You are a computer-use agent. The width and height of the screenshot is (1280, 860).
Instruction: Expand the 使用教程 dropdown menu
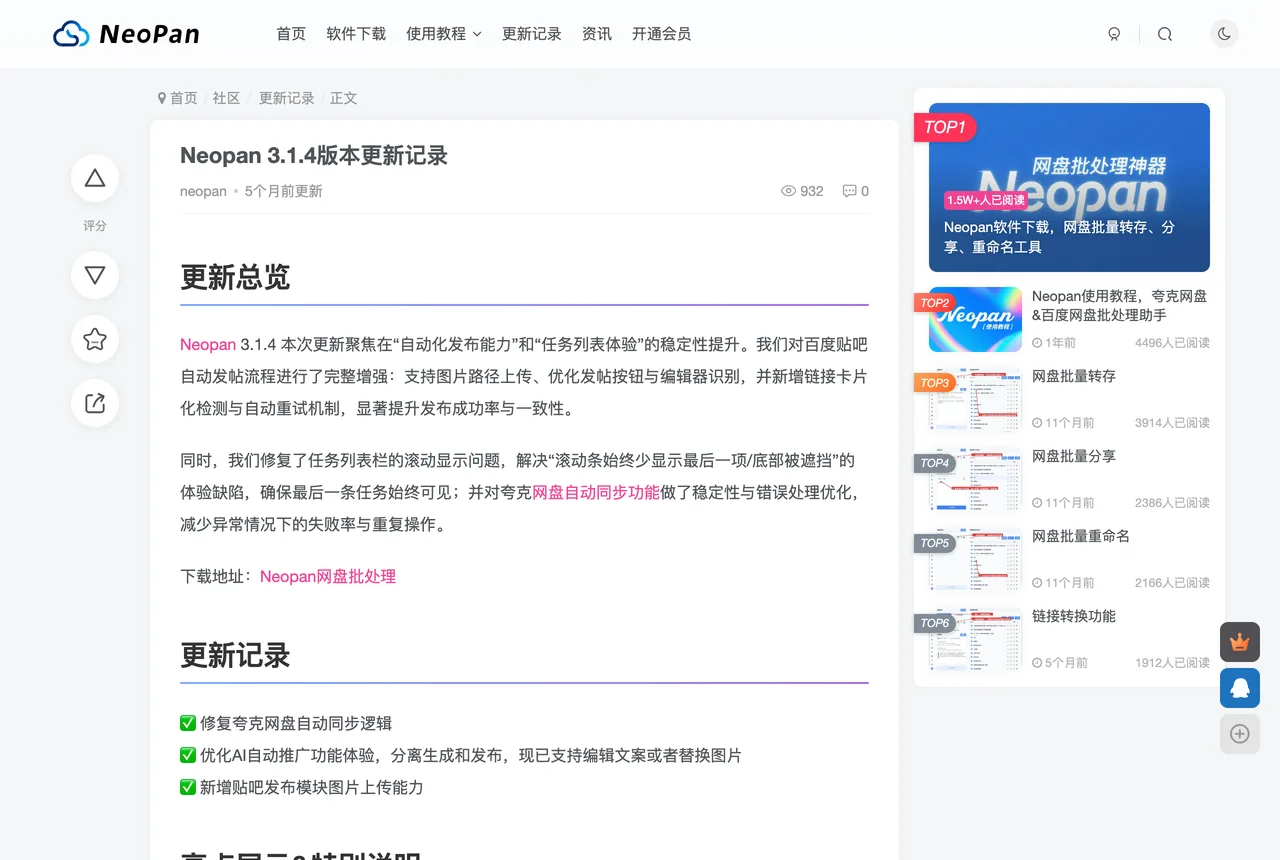point(444,34)
